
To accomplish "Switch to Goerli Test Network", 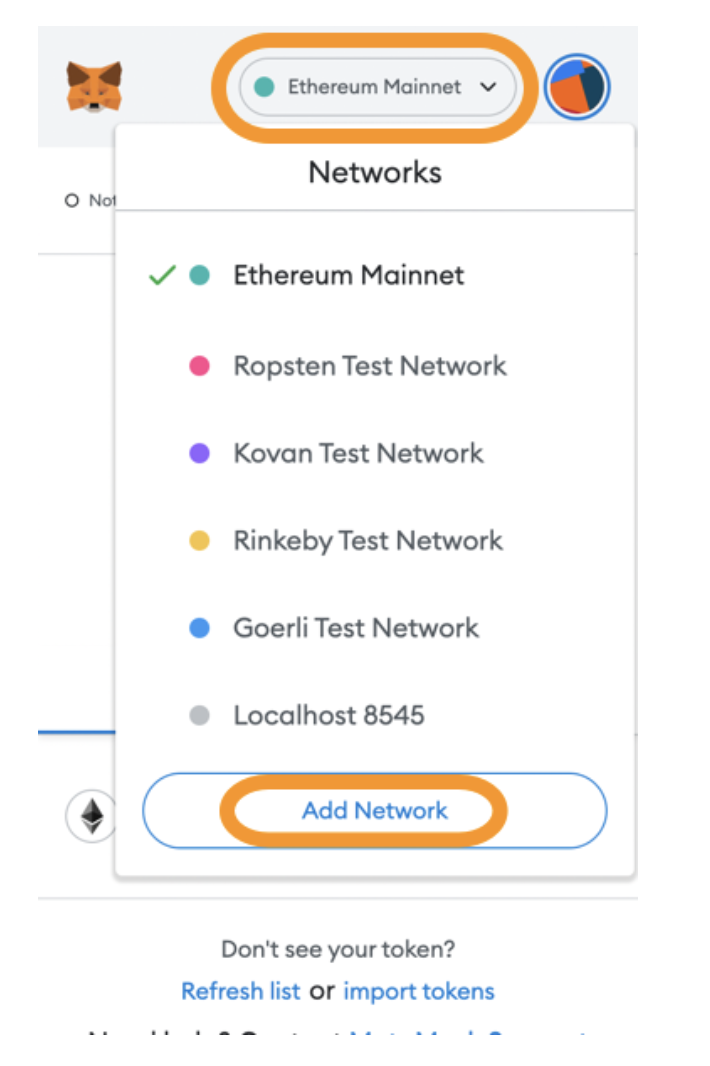I will 375,627.
